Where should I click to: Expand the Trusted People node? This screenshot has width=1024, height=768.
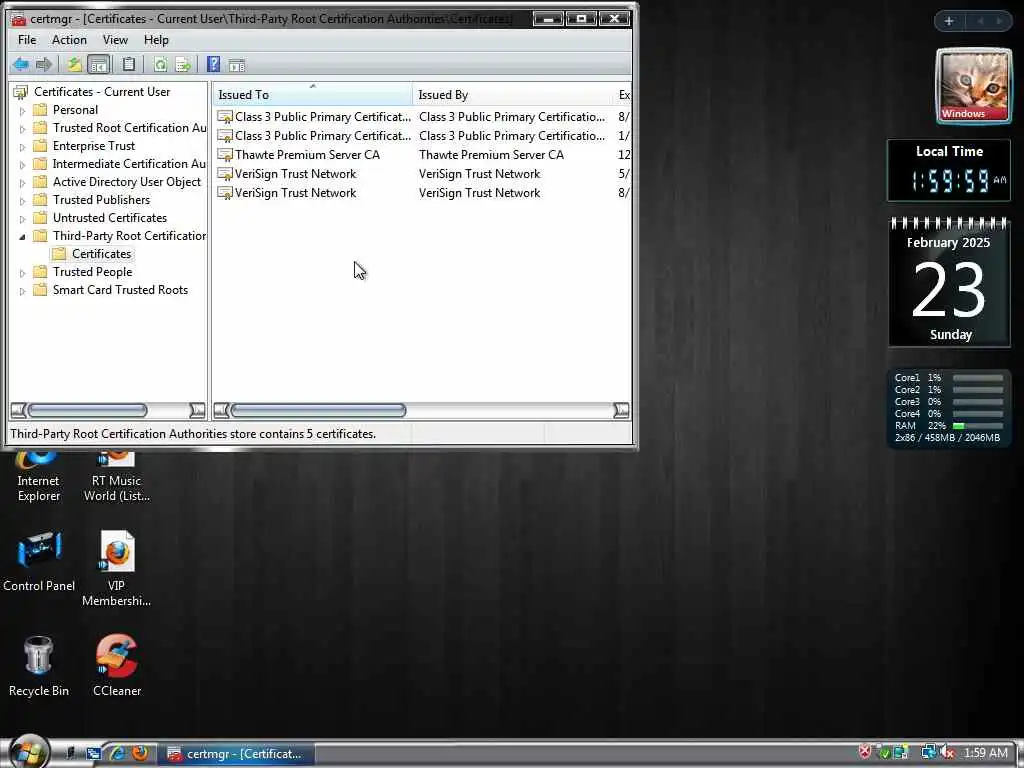tap(22, 272)
